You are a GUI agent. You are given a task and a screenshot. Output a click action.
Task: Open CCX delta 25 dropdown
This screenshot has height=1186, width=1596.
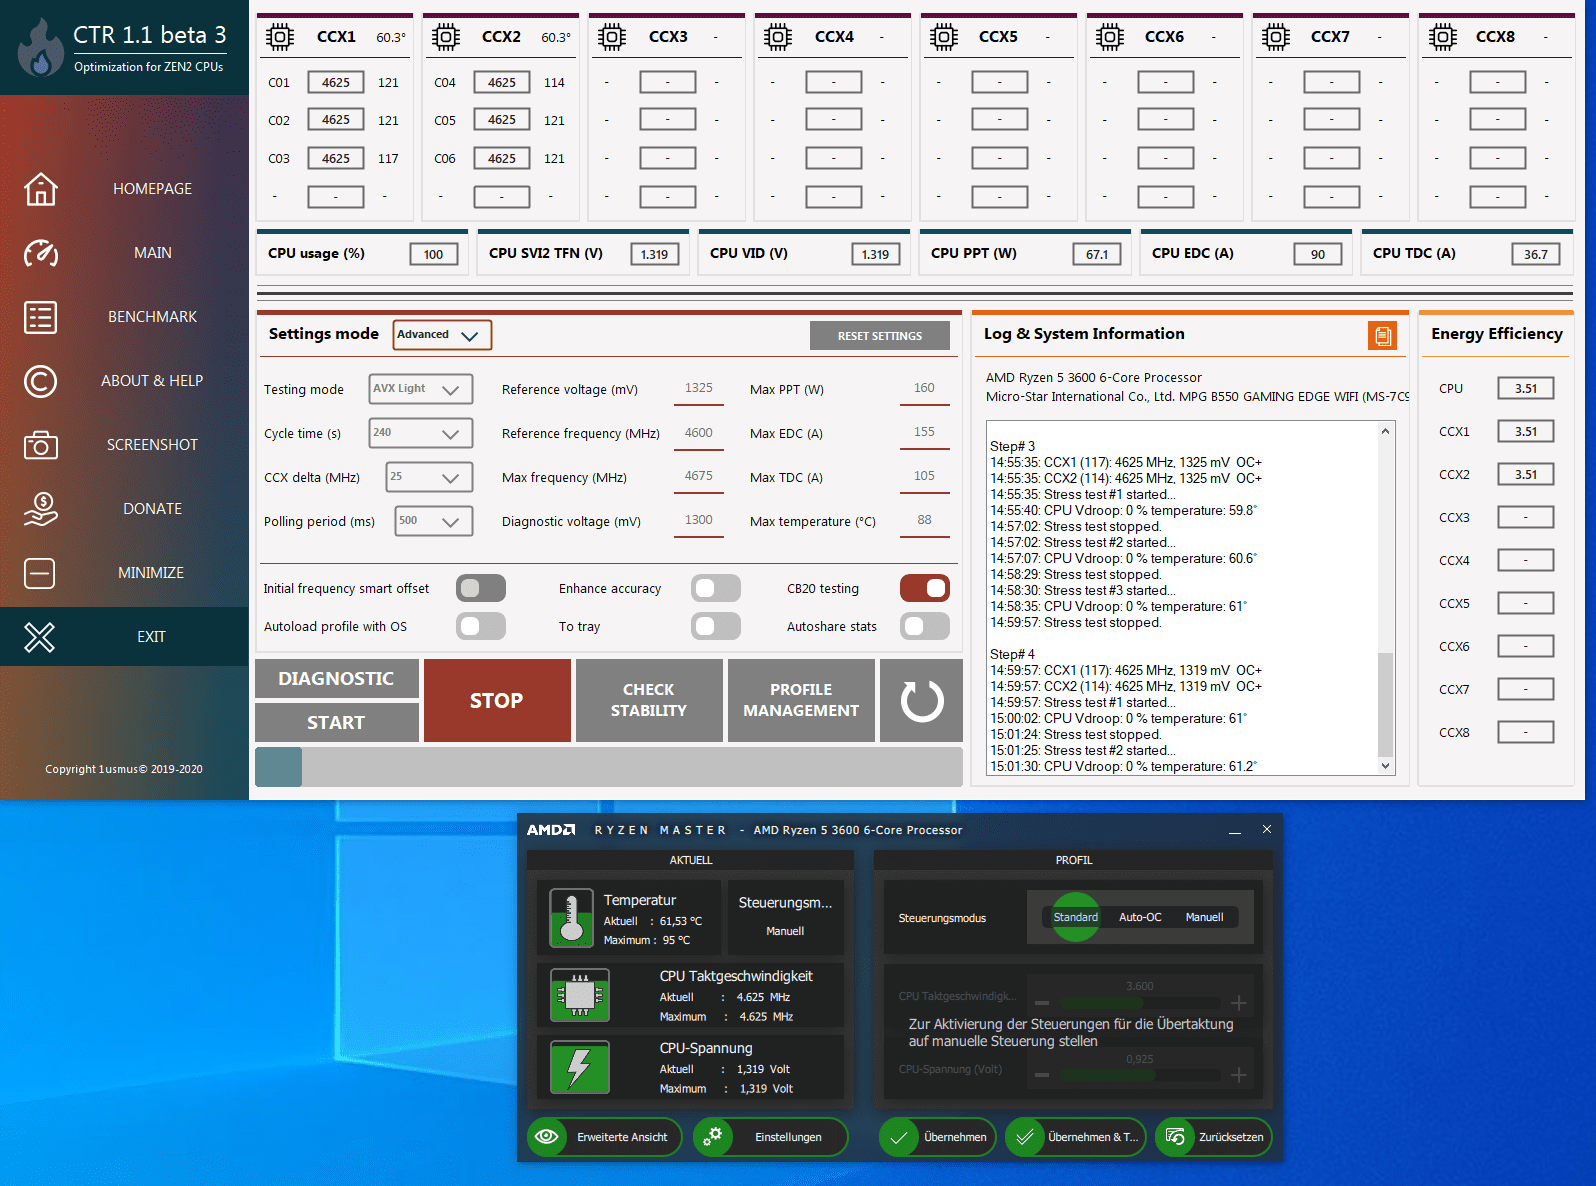429,477
